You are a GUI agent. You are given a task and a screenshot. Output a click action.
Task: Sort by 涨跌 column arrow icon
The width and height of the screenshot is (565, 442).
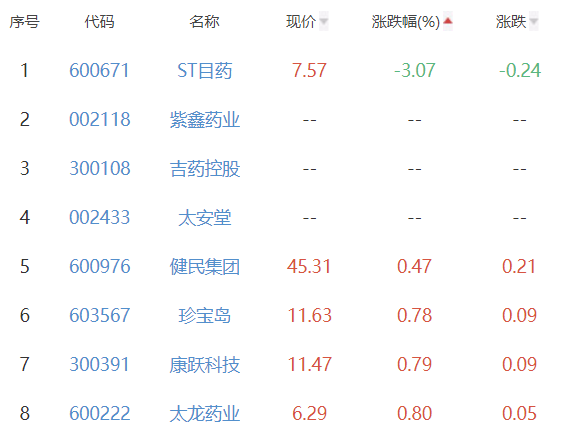pos(534,22)
